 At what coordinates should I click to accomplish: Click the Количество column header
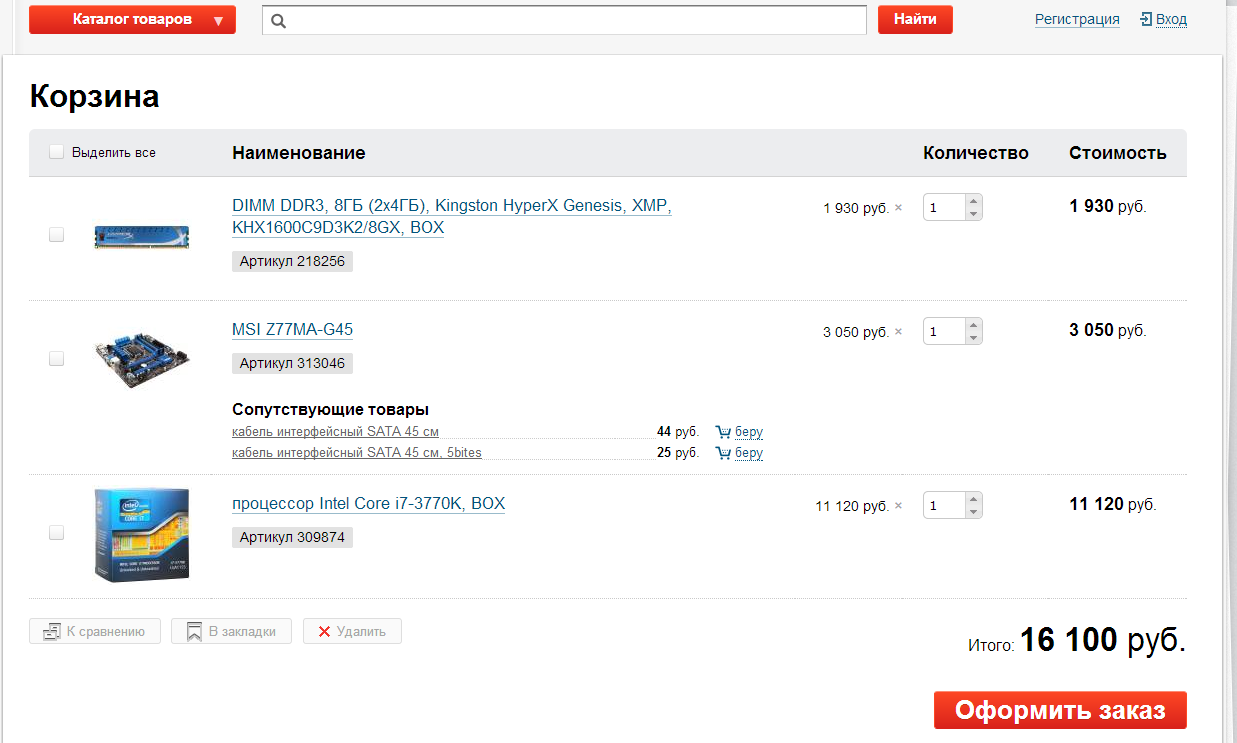(x=976, y=153)
